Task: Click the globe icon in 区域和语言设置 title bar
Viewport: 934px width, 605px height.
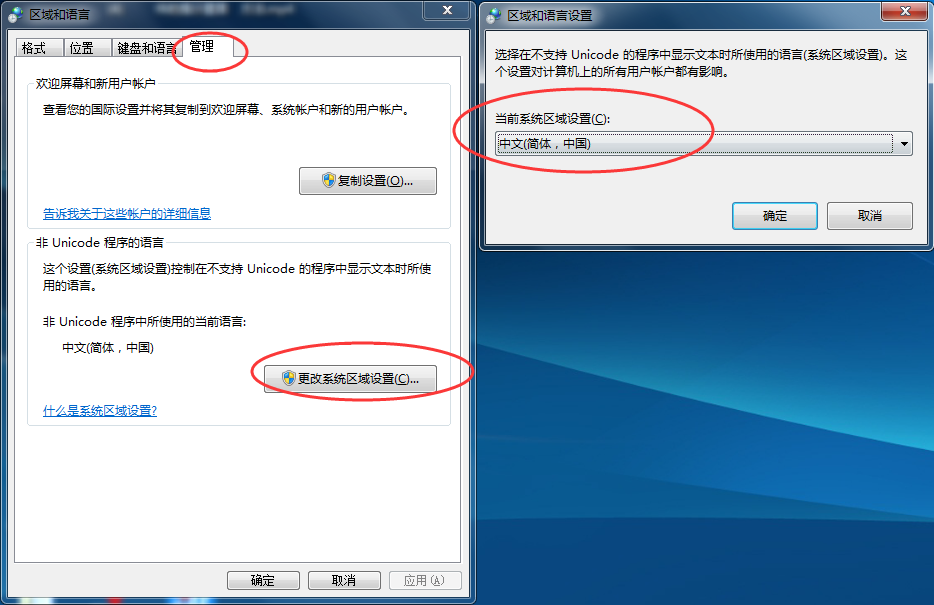Action: [x=494, y=15]
